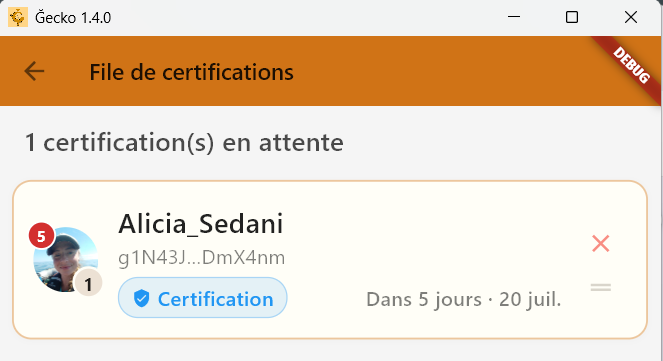The width and height of the screenshot is (663, 361).
Task: Grab the reorder handle on the card
Action: point(601,287)
